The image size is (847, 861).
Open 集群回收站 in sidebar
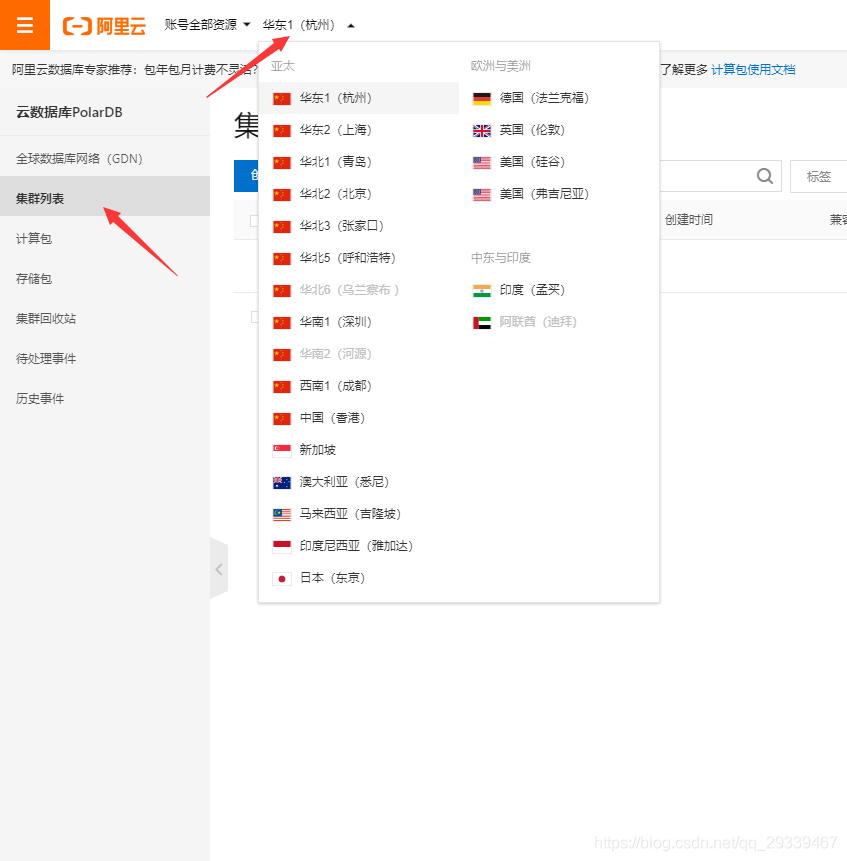point(105,318)
